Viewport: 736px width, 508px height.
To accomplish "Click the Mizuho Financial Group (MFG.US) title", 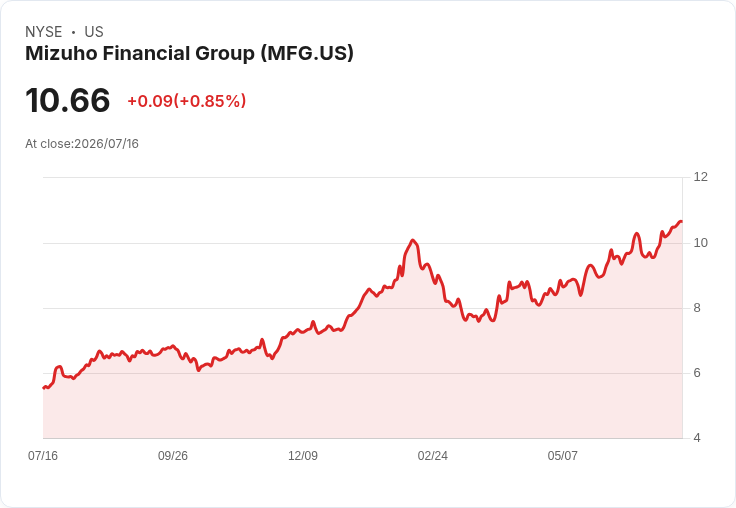I will 189,54.
